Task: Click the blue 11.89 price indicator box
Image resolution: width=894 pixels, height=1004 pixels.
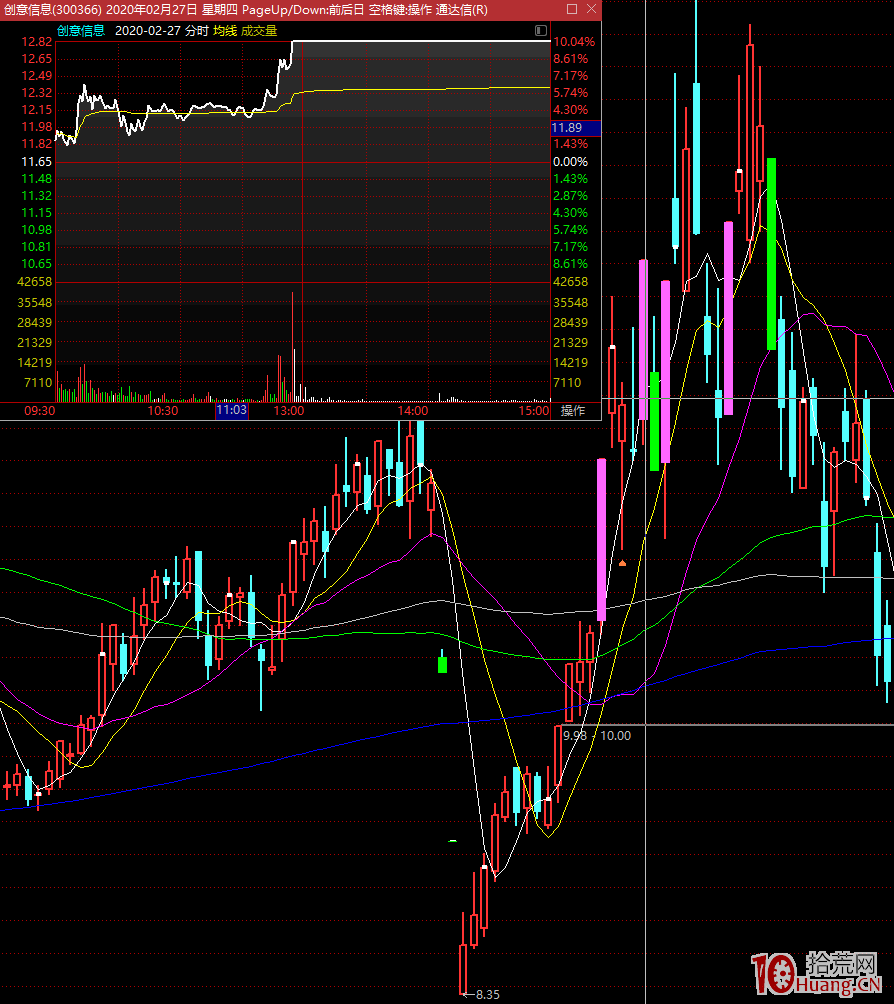Action: [x=575, y=128]
